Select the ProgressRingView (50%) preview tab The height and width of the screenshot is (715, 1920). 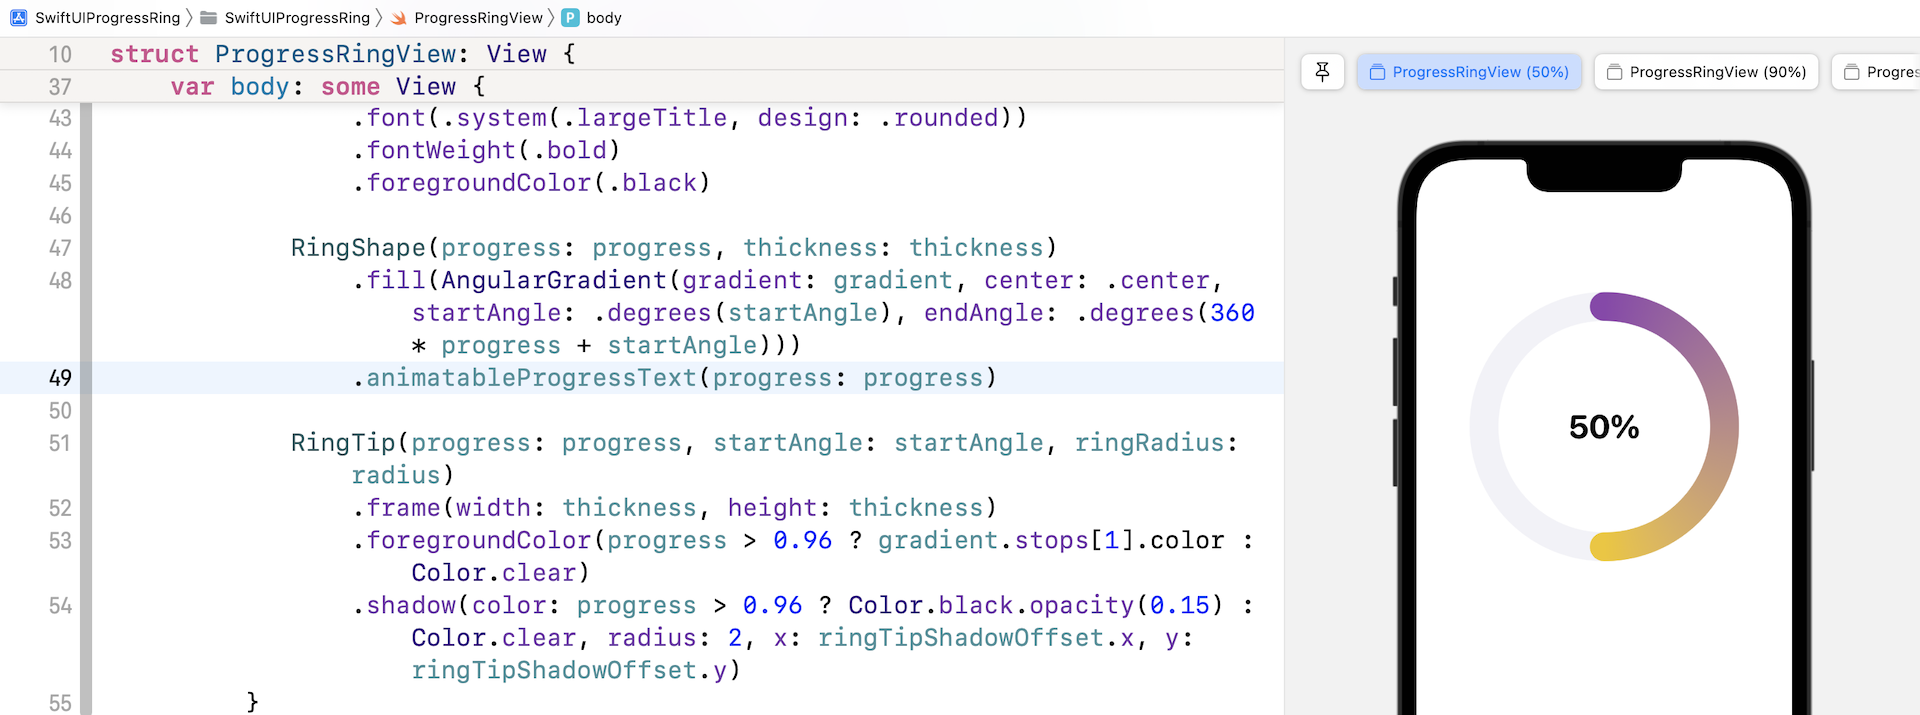point(1469,72)
